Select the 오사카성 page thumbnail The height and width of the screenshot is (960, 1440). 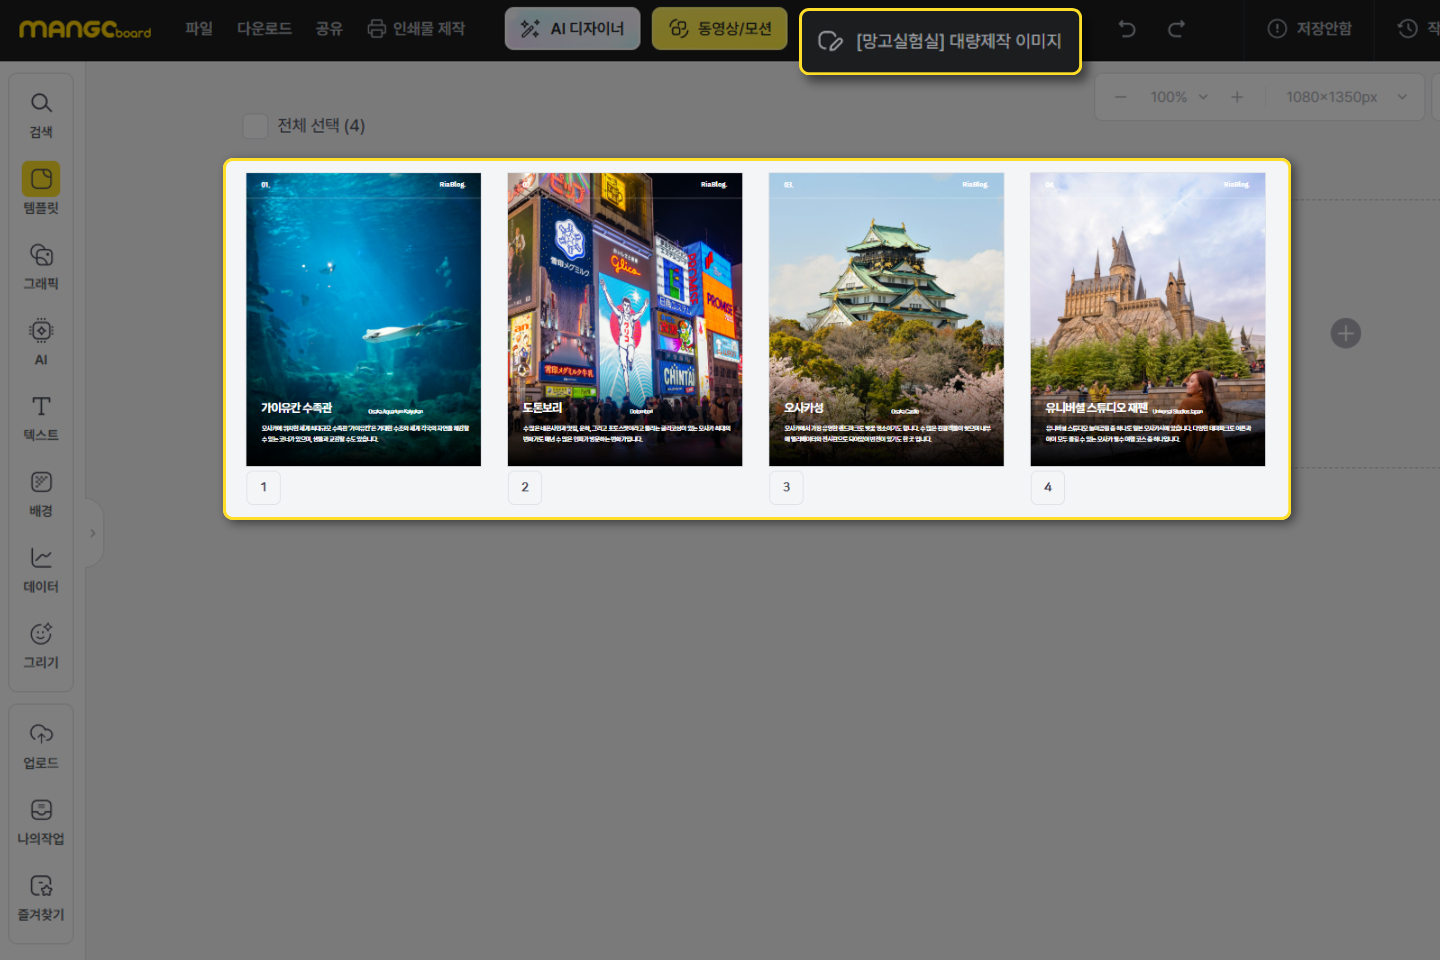tap(886, 319)
